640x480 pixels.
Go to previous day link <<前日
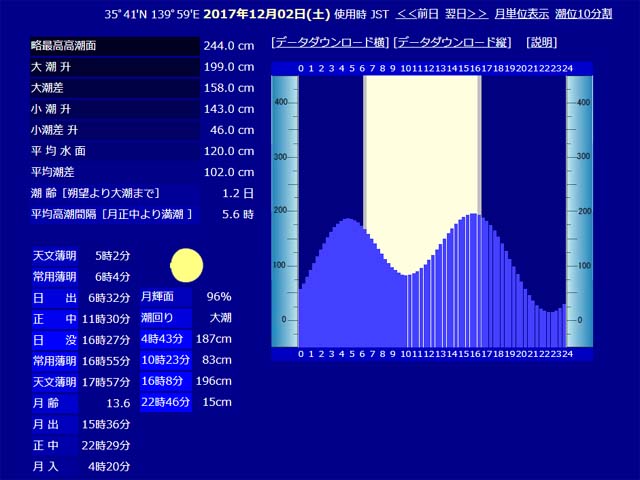coord(417,14)
